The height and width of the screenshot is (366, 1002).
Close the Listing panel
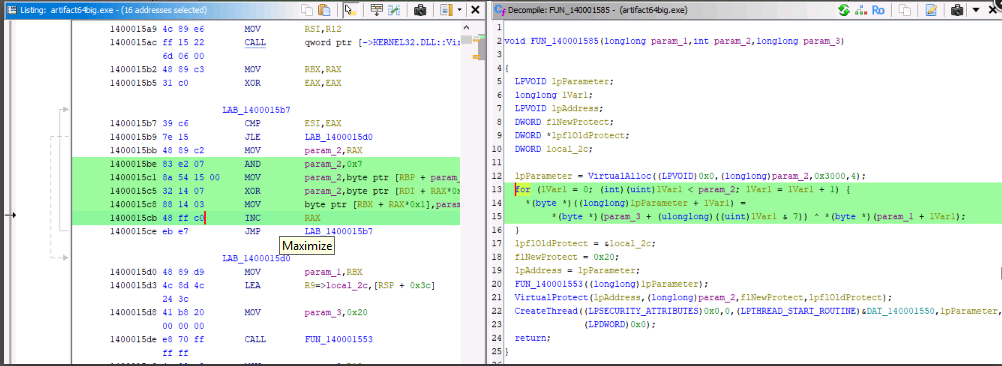click(475, 10)
